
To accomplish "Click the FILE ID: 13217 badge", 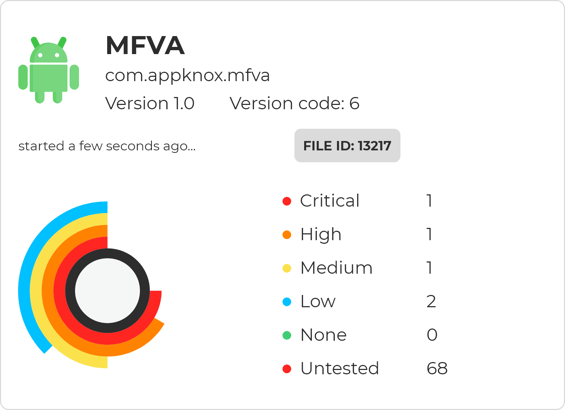I will pos(347,146).
